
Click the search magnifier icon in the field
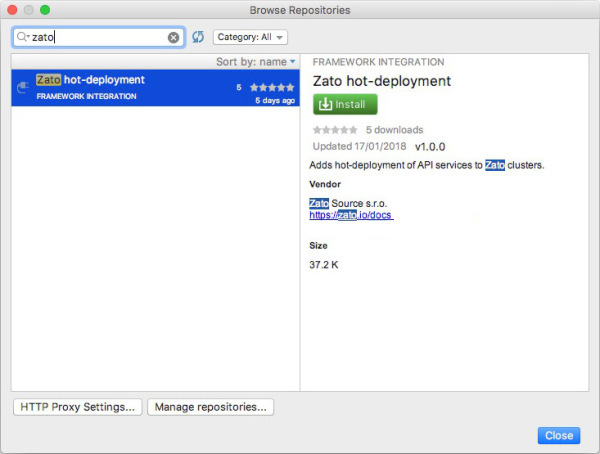click(21, 37)
